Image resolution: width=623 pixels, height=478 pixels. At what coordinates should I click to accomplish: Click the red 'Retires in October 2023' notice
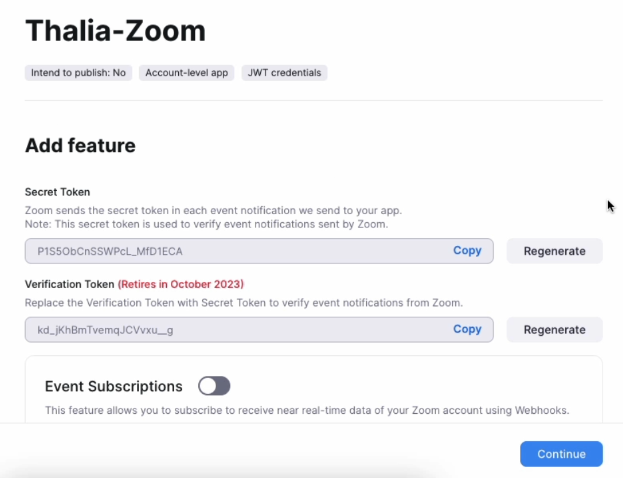181,284
